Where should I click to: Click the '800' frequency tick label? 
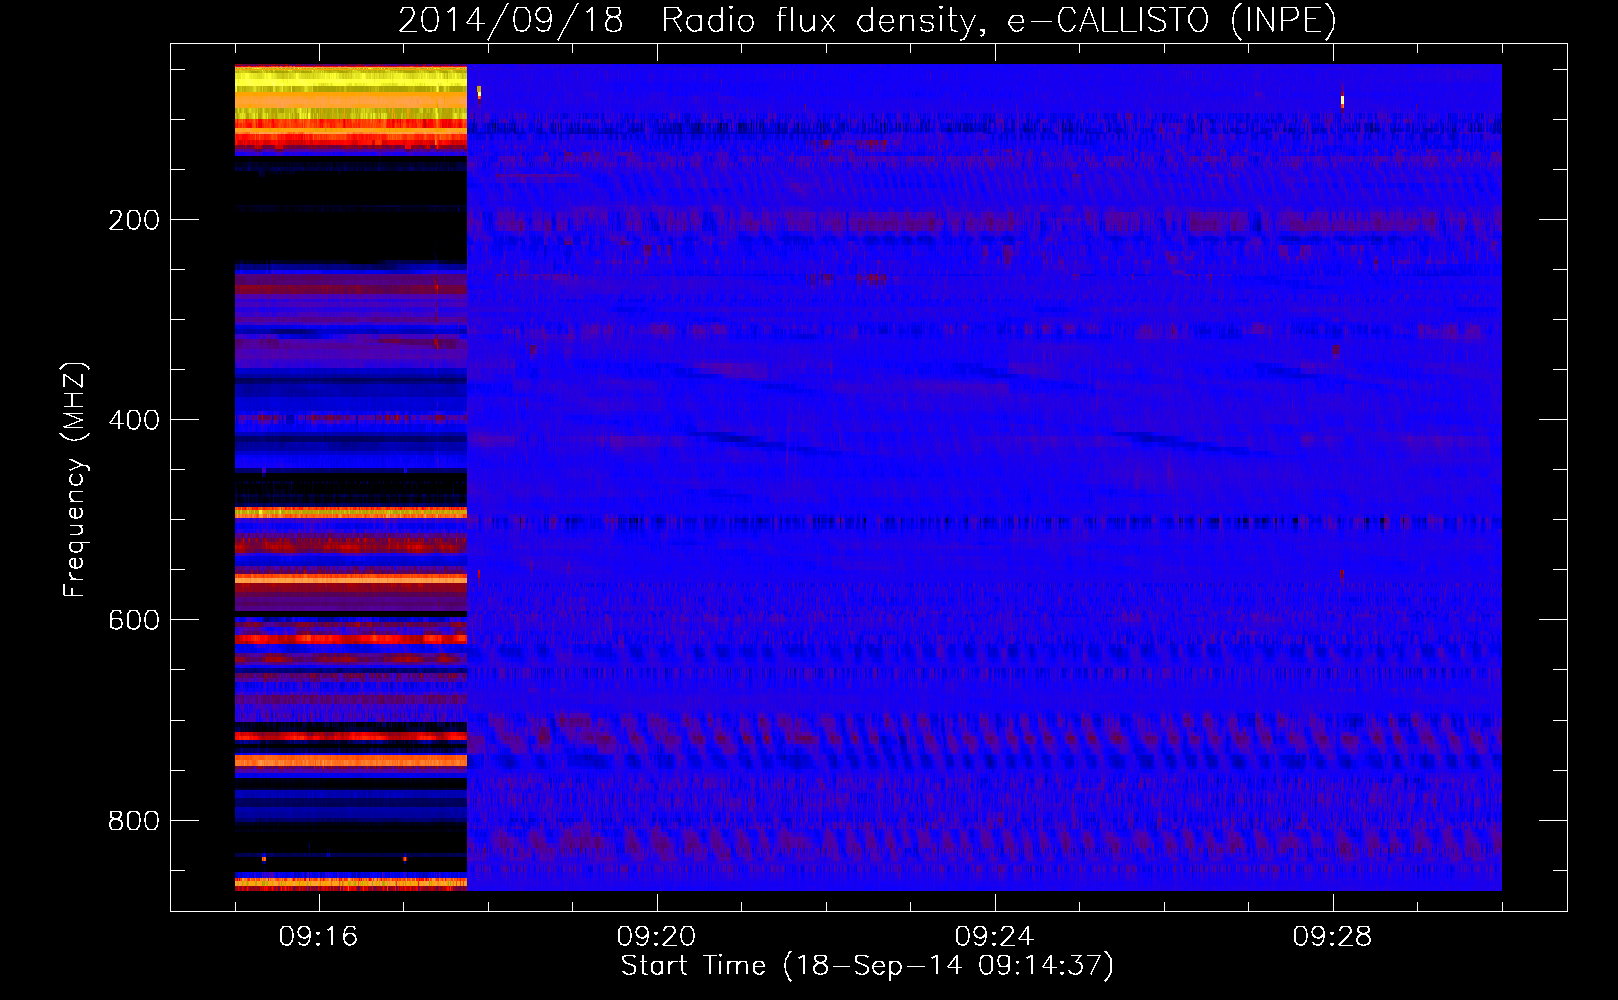pos(134,821)
